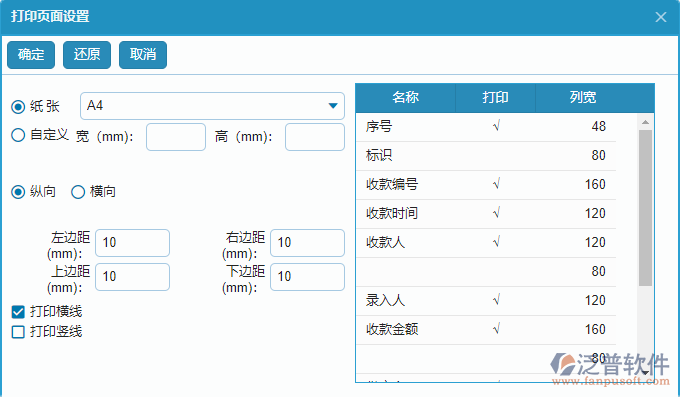This screenshot has height=397, width=680.
Task: Click the 上边距 input field
Action: click(132, 276)
